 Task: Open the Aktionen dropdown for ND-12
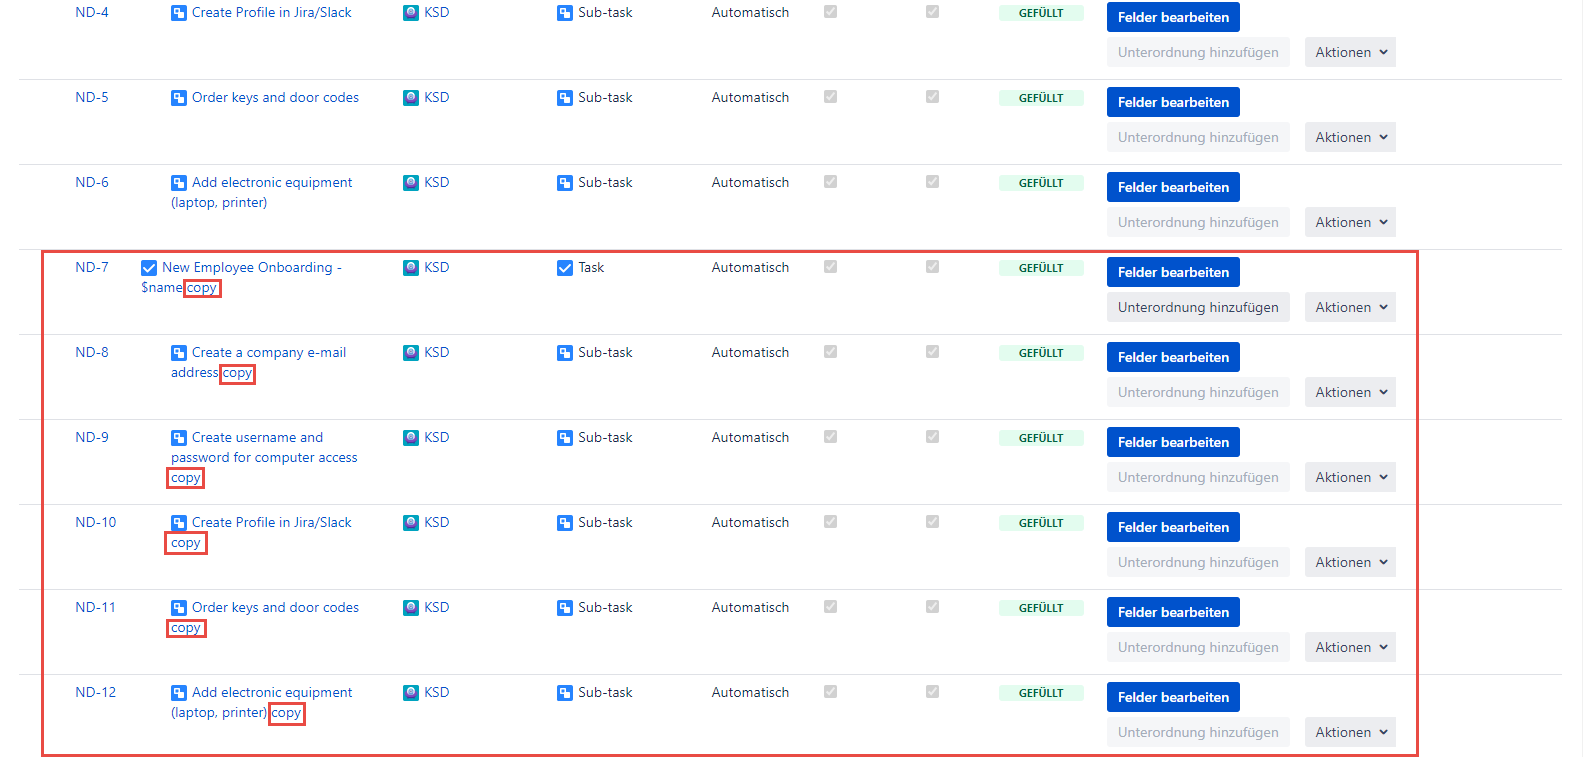[x=1350, y=732]
